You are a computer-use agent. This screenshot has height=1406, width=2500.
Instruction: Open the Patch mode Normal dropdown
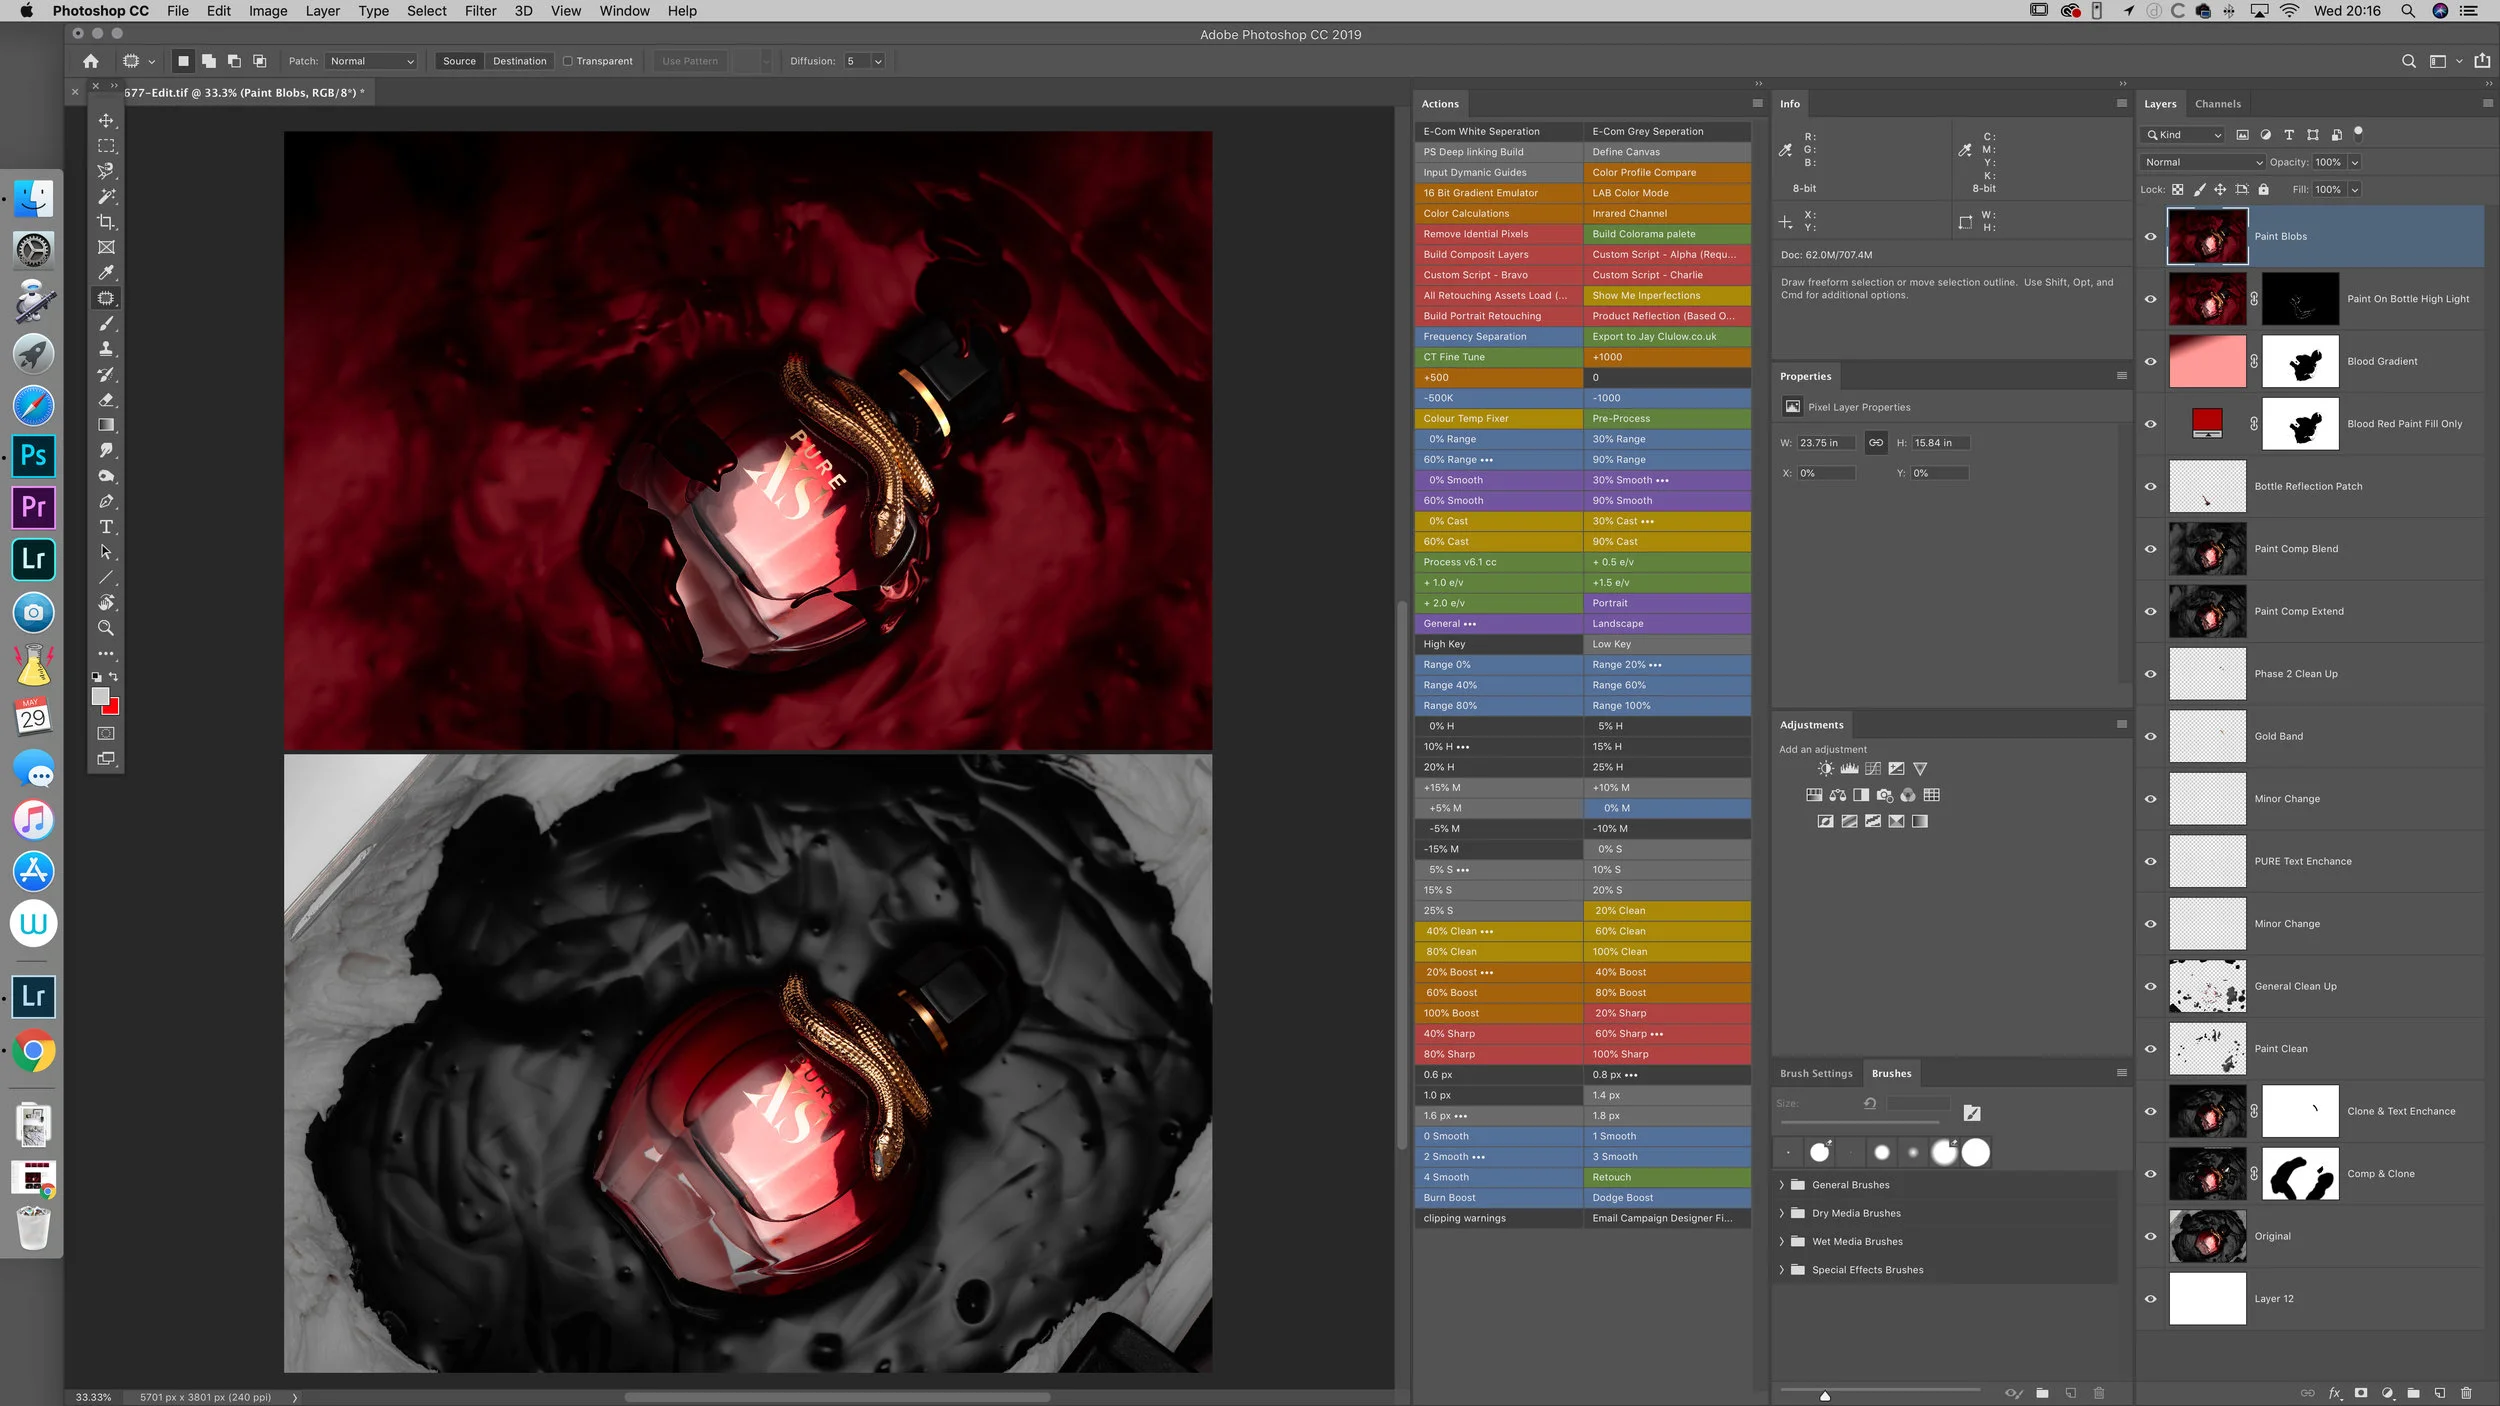tap(371, 61)
